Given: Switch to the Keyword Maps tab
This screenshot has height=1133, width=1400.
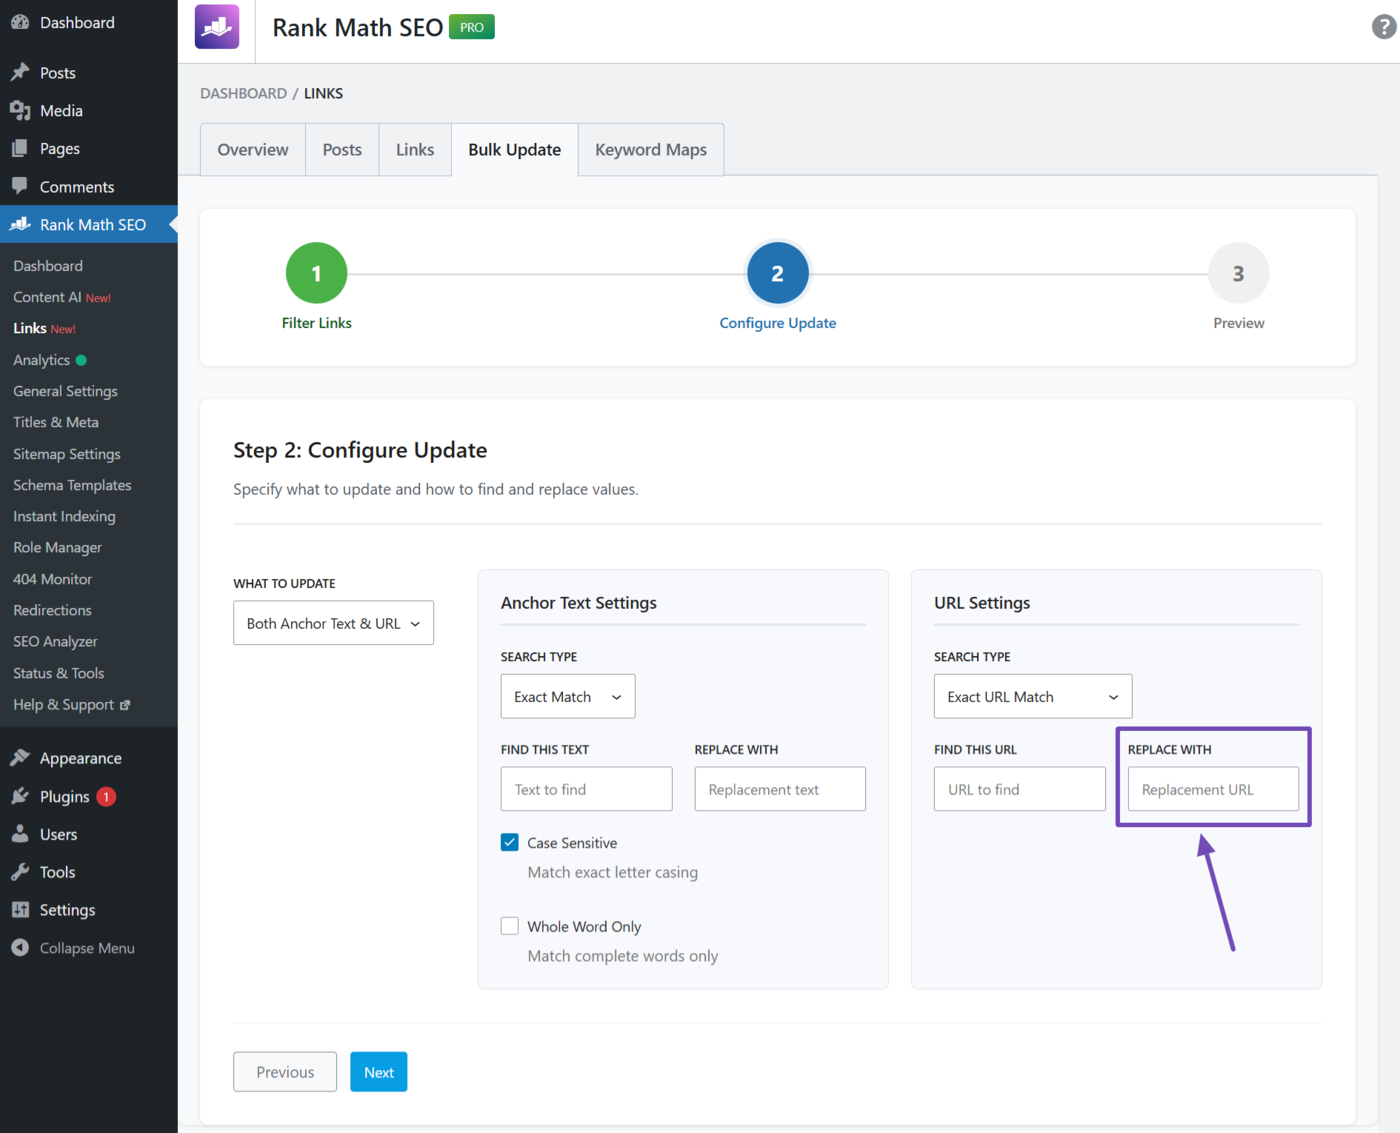Looking at the screenshot, I should coord(650,149).
